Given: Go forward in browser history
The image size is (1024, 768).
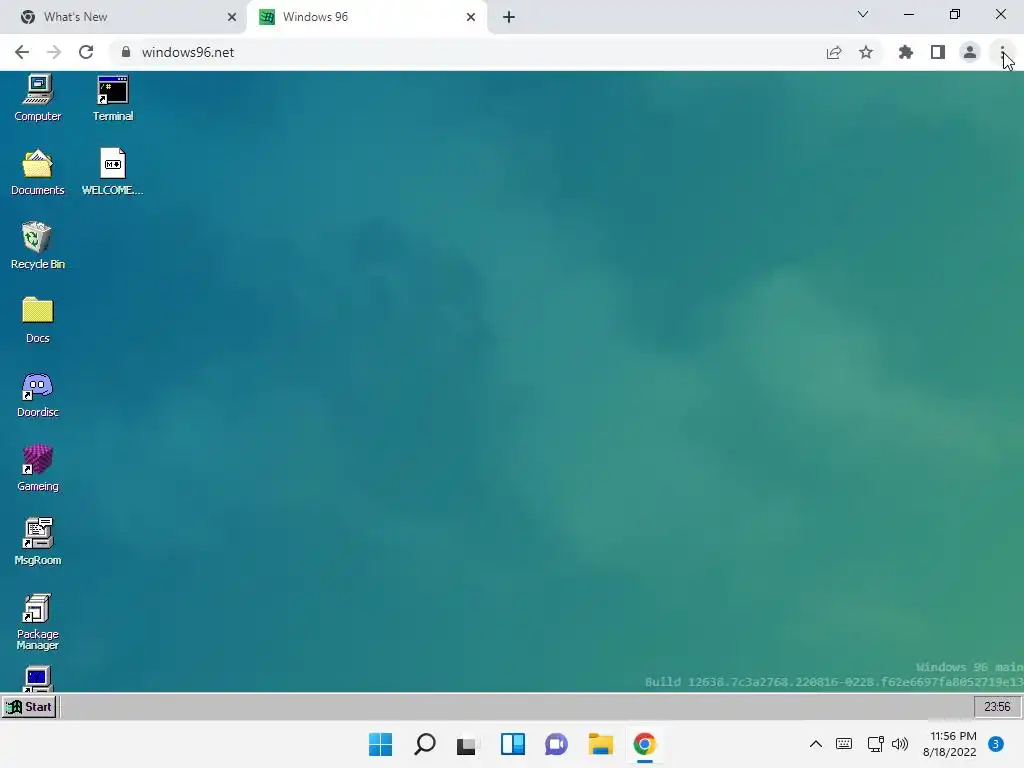Looking at the screenshot, I should (x=54, y=52).
